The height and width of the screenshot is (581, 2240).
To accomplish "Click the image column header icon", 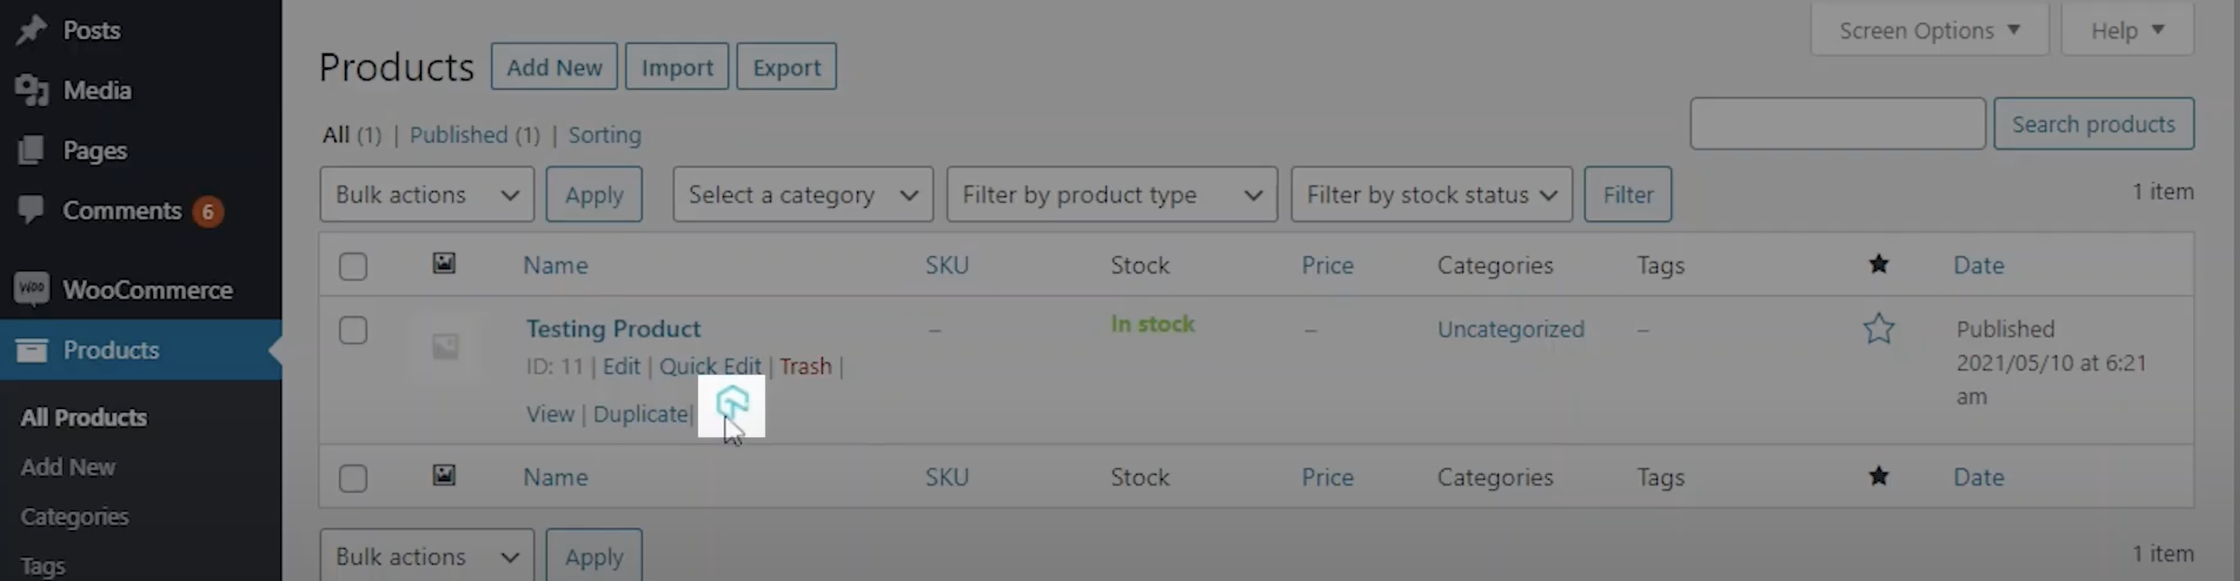I will (x=444, y=264).
